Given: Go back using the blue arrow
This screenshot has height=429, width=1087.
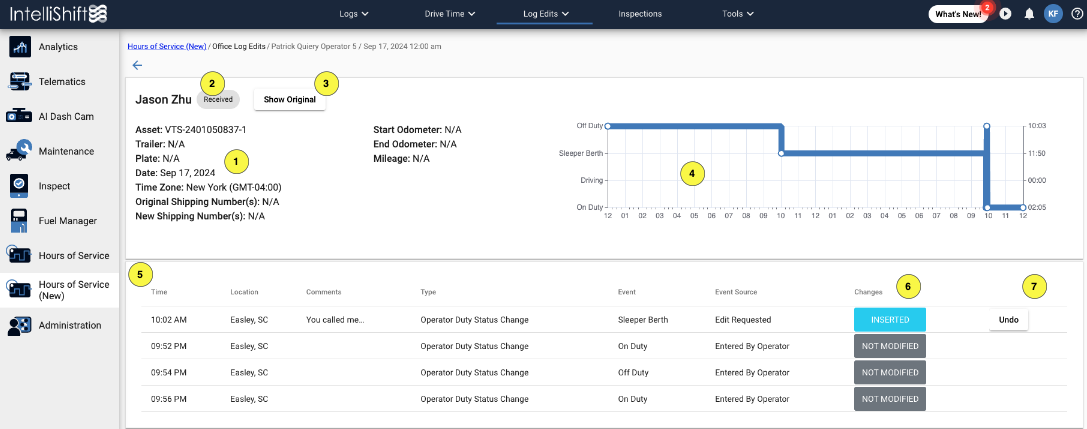Looking at the screenshot, I should [x=137, y=65].
